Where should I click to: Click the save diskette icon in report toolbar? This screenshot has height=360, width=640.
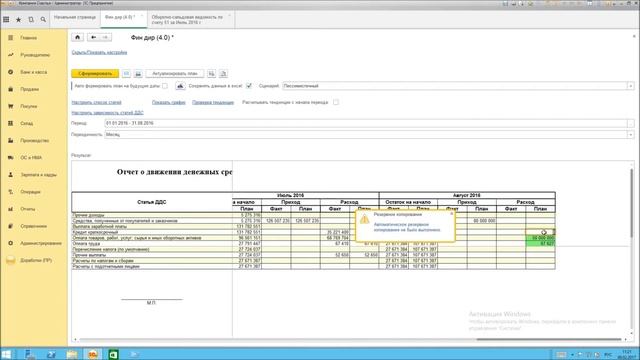[138, 73]
